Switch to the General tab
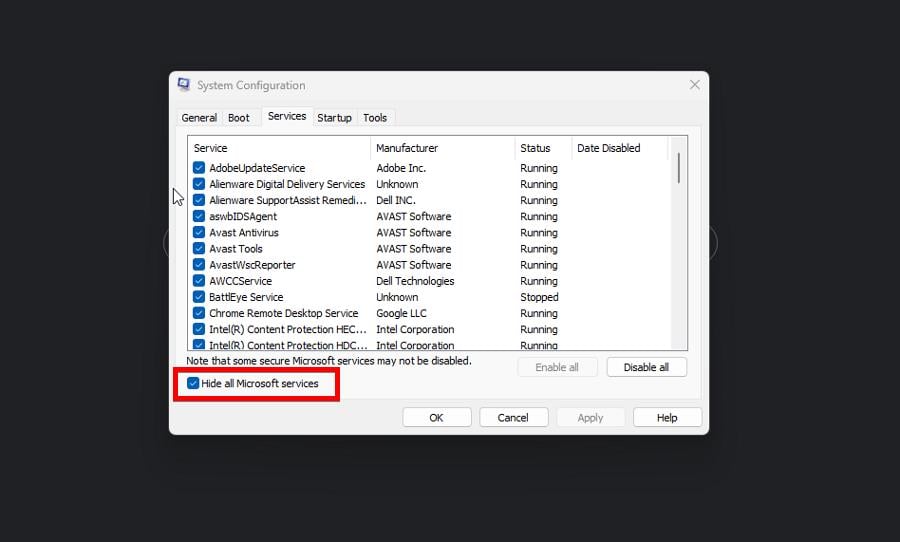Viewport: 900px width, 542px height. tap(199, 118)
